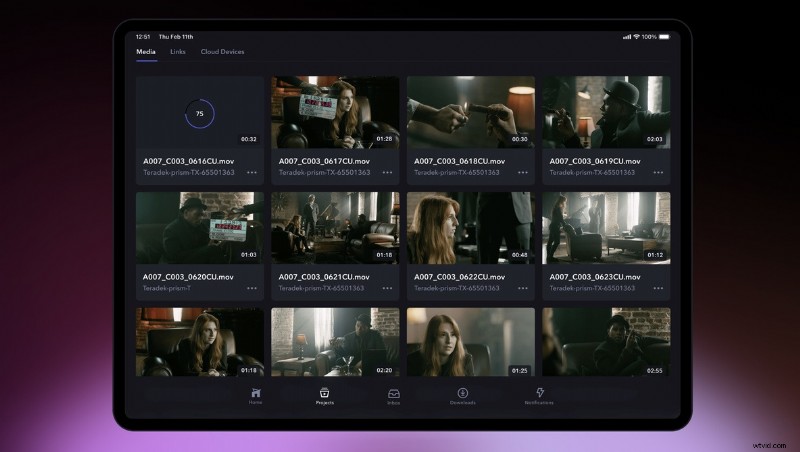Select file name A007_C003_0620CU.mov
The width and height of the screenshot is (800, 452).
click(x=188, y=277)
